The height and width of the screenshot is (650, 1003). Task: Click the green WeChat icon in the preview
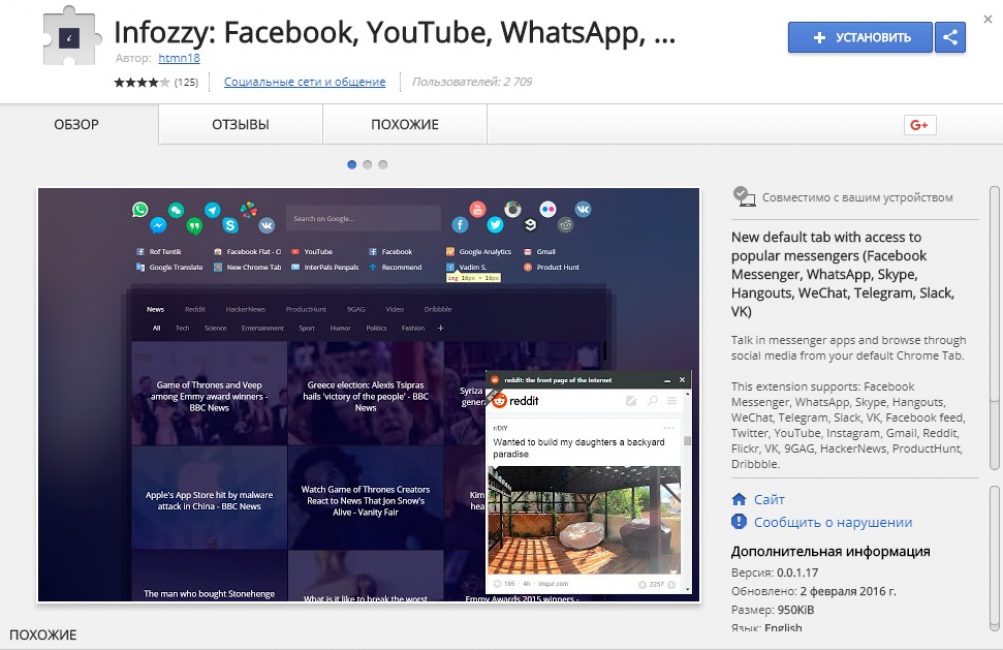tap(176, 210)
